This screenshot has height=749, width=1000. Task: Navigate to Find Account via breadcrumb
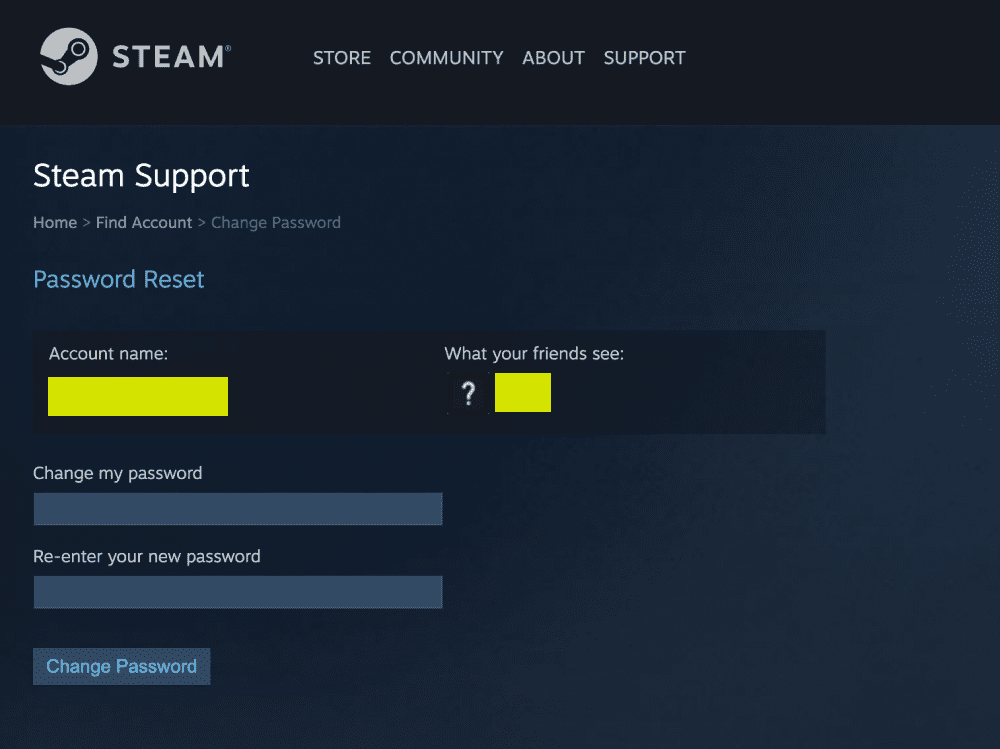[143, 222]
